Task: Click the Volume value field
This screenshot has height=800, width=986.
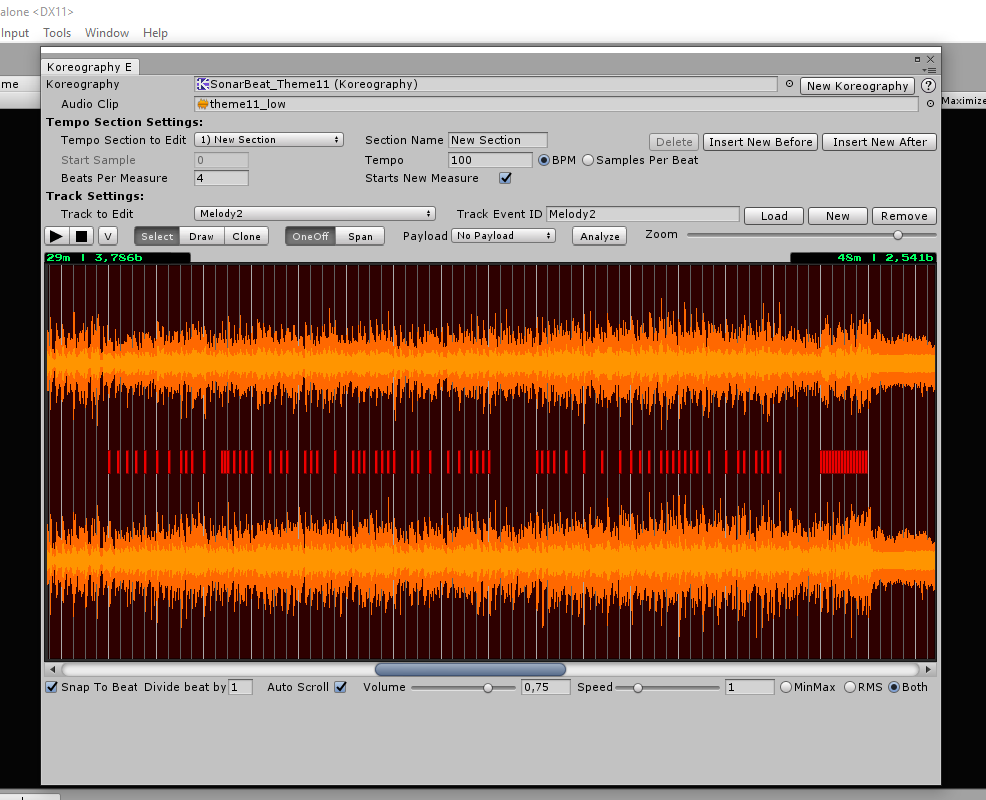Action: coord(545,687)
